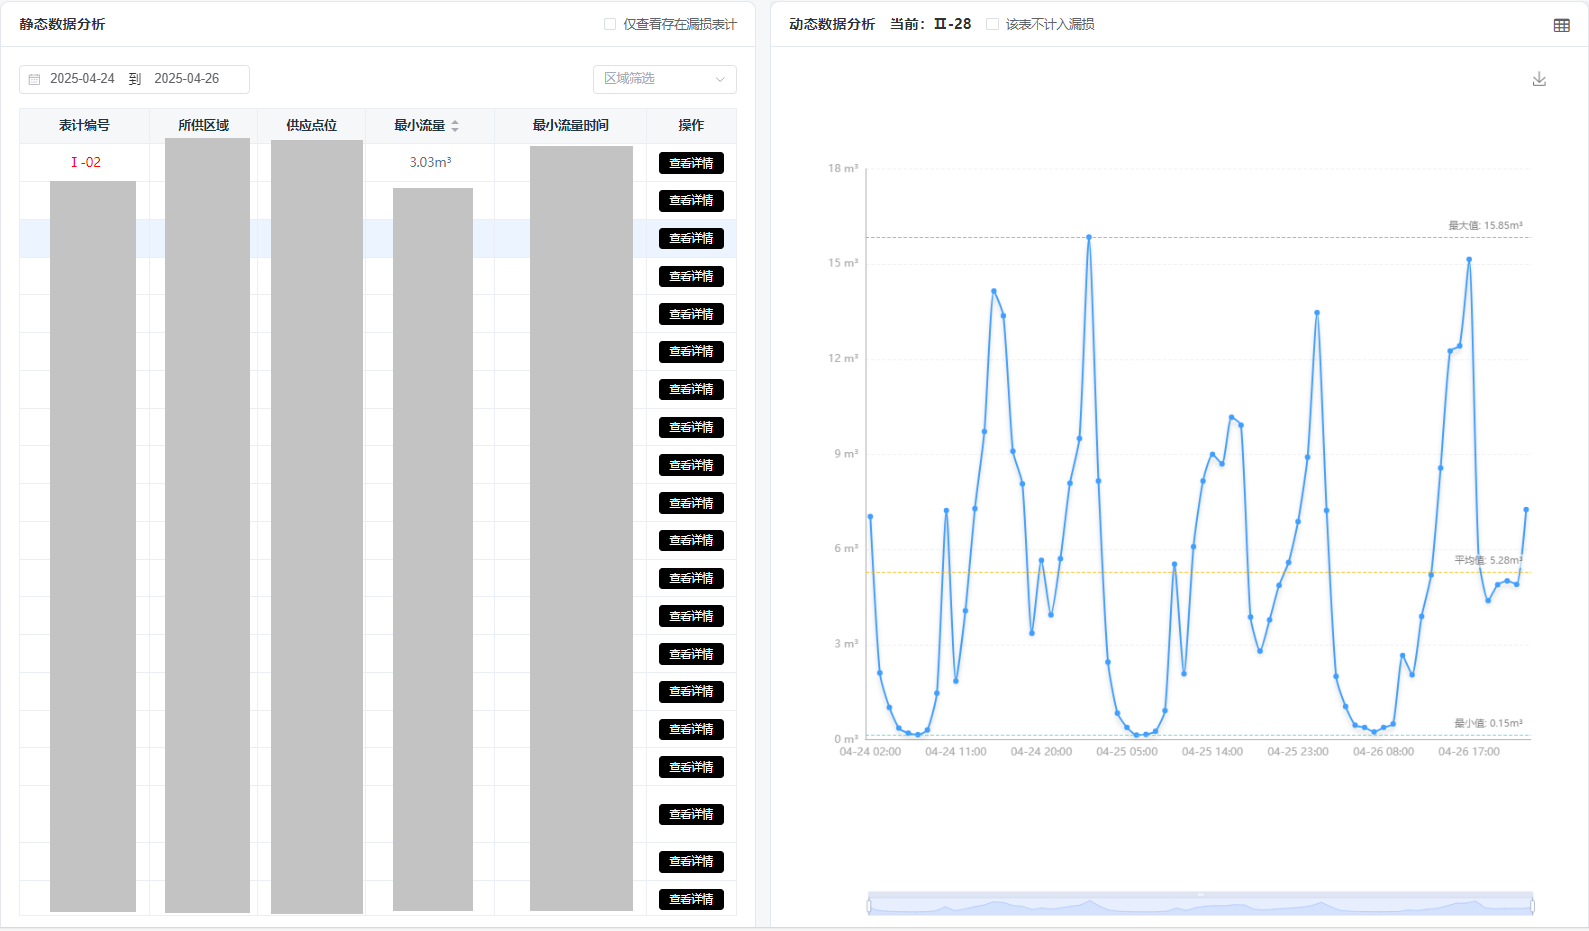Click the calendar icon in date range
The height and width of the screenshot is (931, 1589).
pyautogui.click(x=35, y=79)
